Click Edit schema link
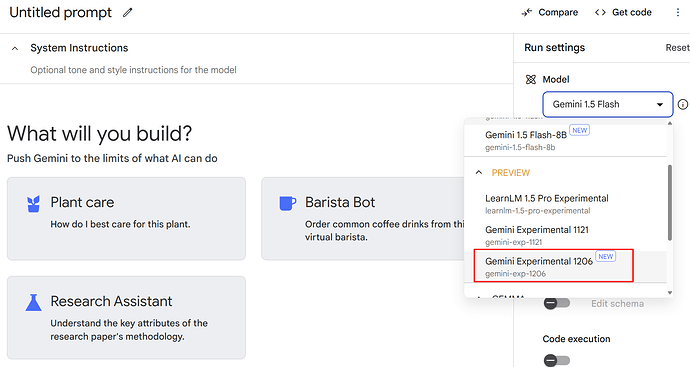The width and height of the screenshot is (690, 367). tap(617, 304)
